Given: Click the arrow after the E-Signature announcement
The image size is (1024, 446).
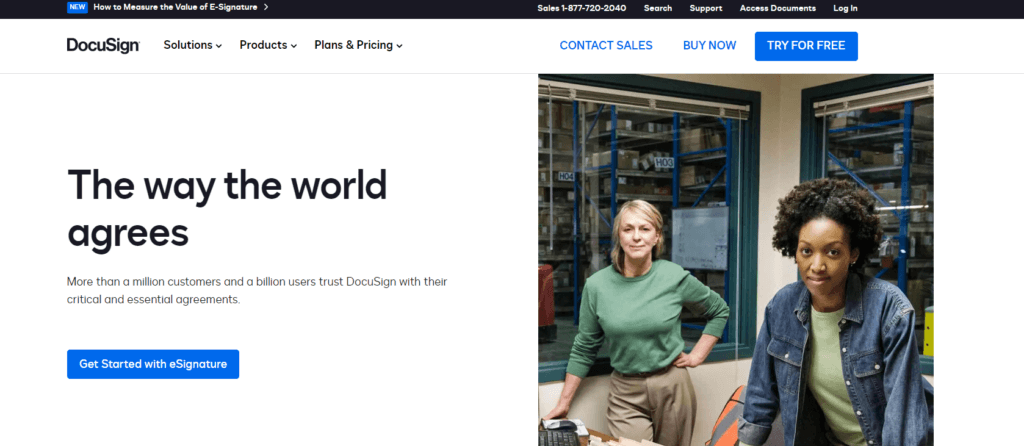Looking at the screenshot, I should point(265,7).
